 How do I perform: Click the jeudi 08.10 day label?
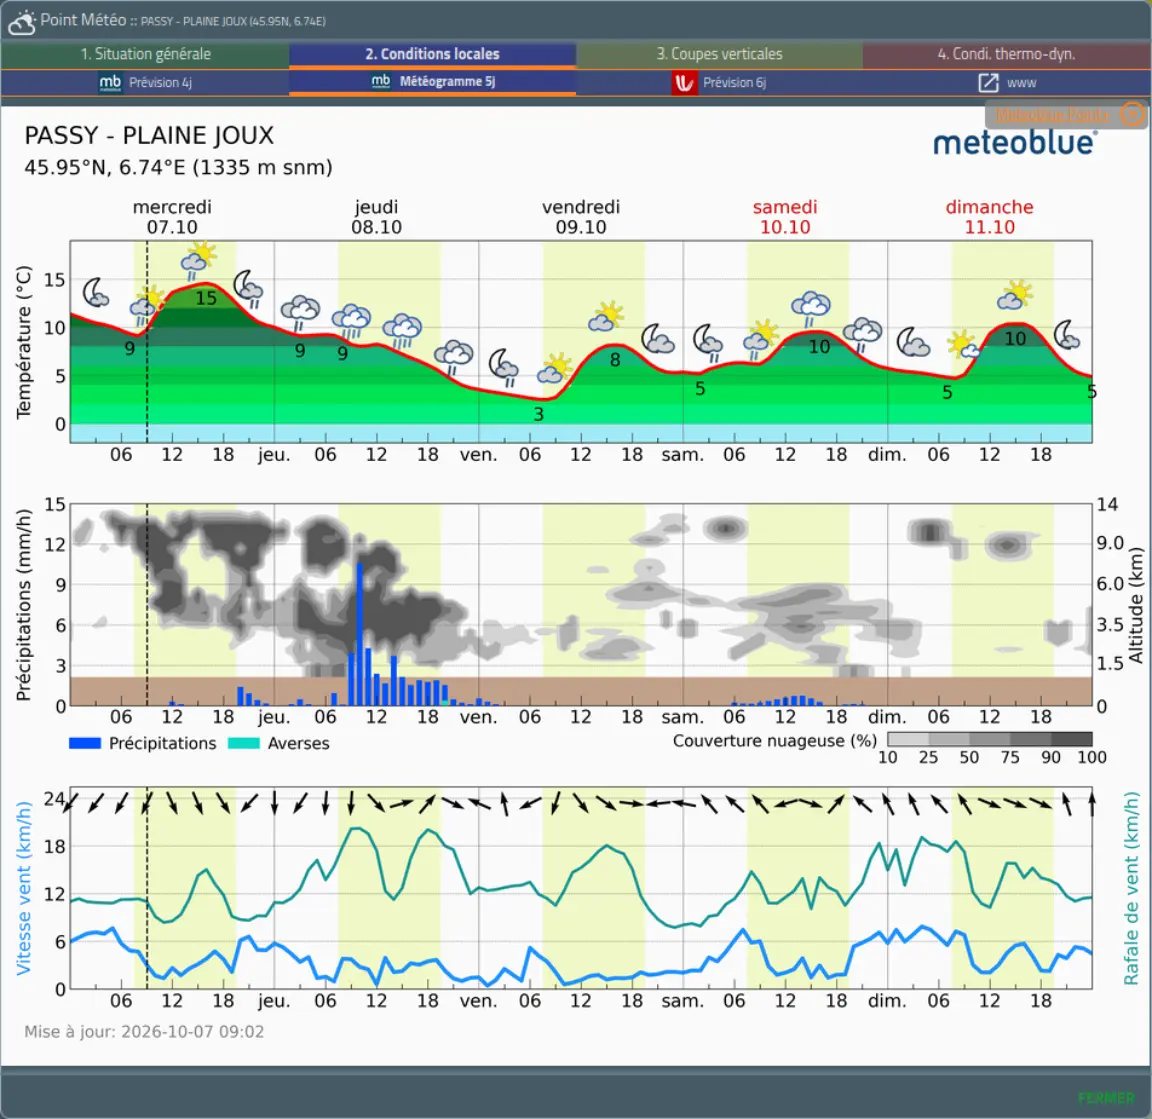[376, 217]
